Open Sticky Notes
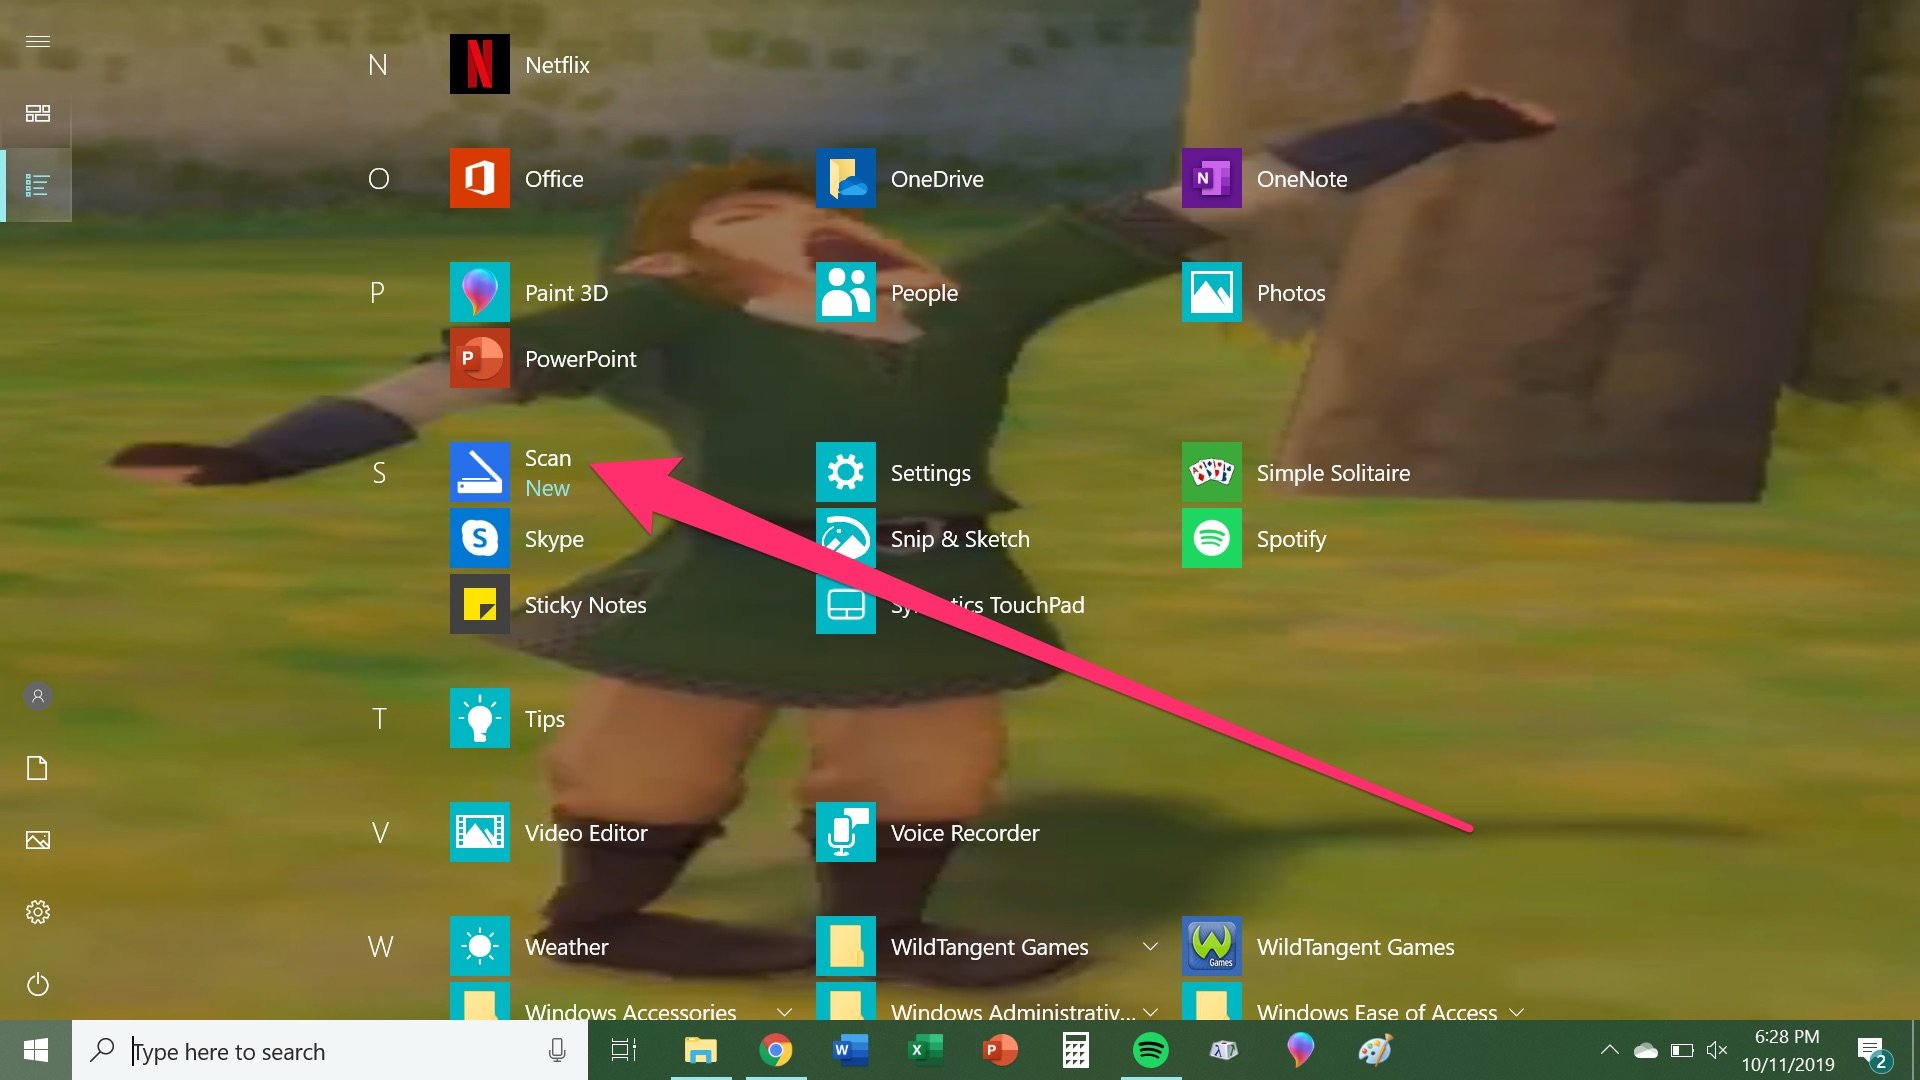This screenshot has height=1080, width=1920. point(585,604)
